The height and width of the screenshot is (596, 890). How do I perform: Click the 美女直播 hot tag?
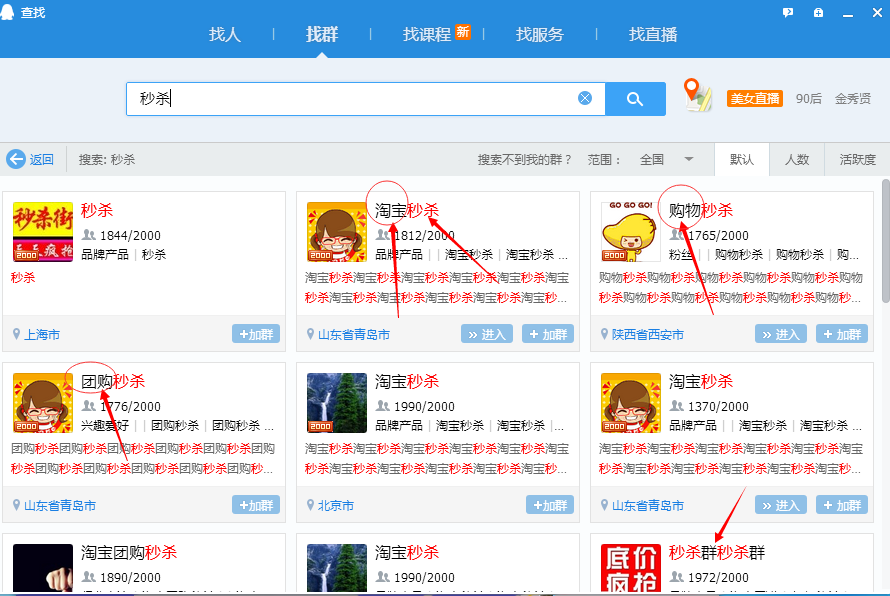pos(754,98)
